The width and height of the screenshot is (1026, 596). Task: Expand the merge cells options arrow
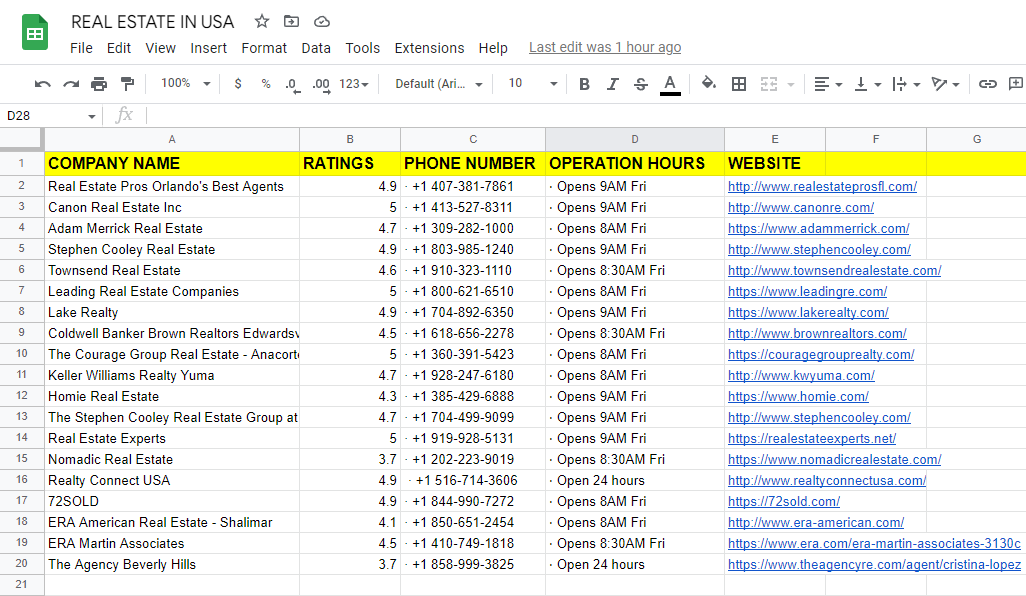[790, 84]
